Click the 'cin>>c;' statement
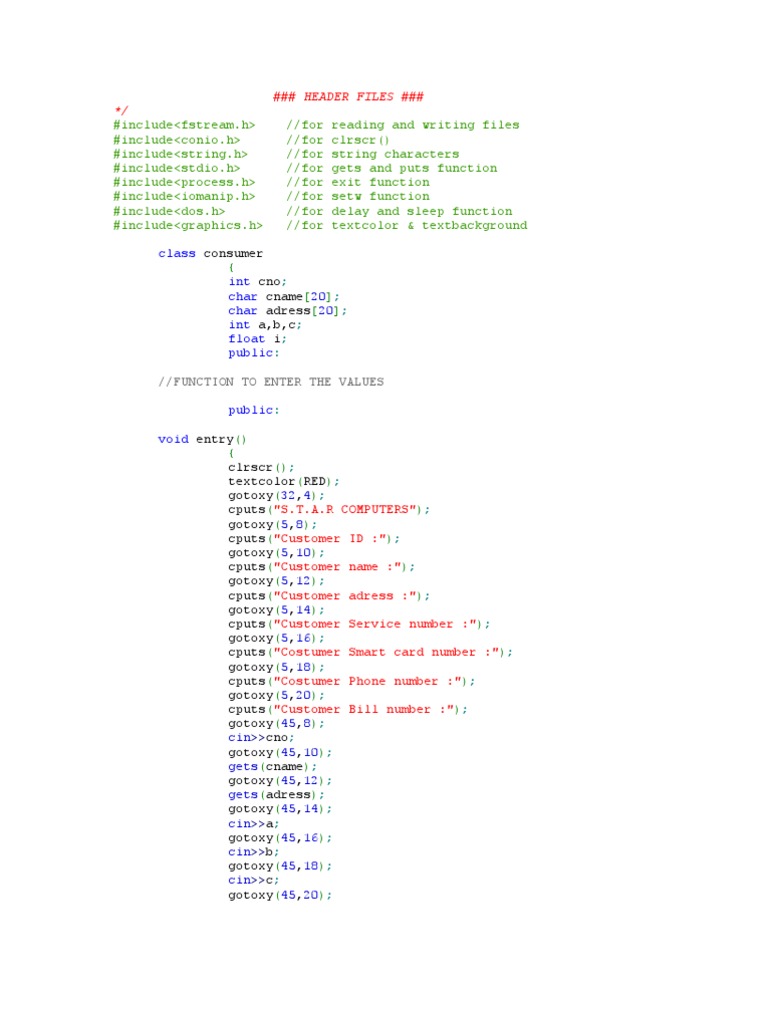Viewport: 768px width, 1024px height. pyautogui.click(x=253, y=880)
